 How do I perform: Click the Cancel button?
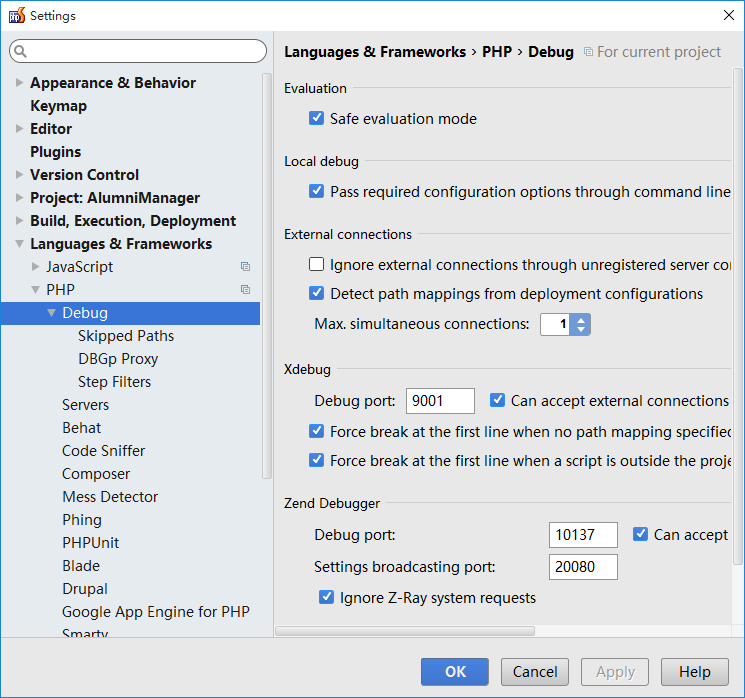coord(535,671)
